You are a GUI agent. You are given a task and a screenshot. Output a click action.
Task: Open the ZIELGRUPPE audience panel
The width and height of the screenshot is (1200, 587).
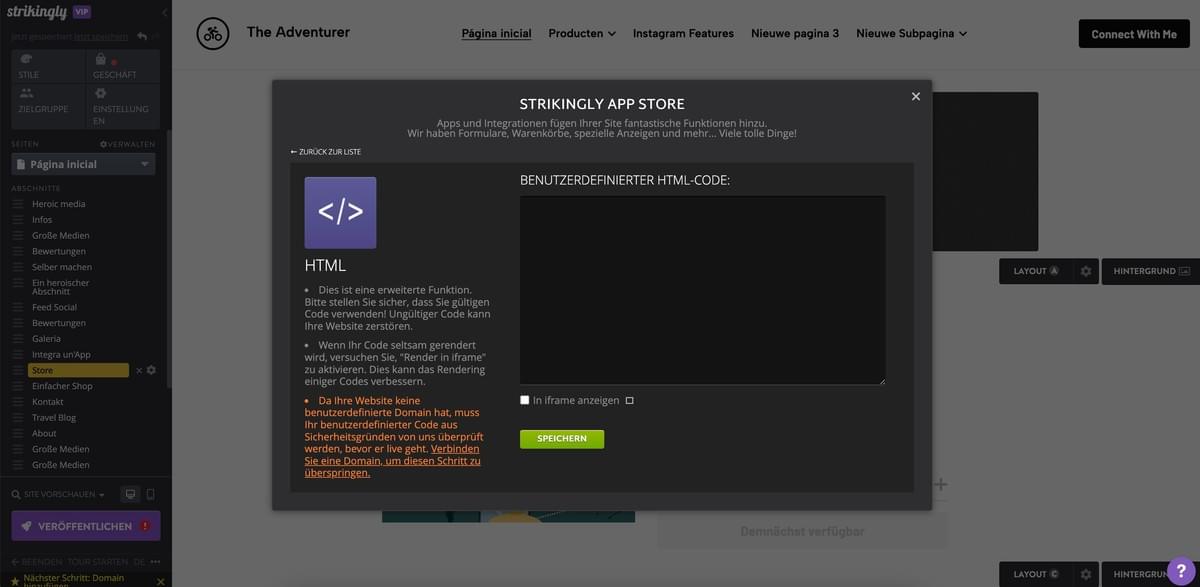tap(46, 102)
